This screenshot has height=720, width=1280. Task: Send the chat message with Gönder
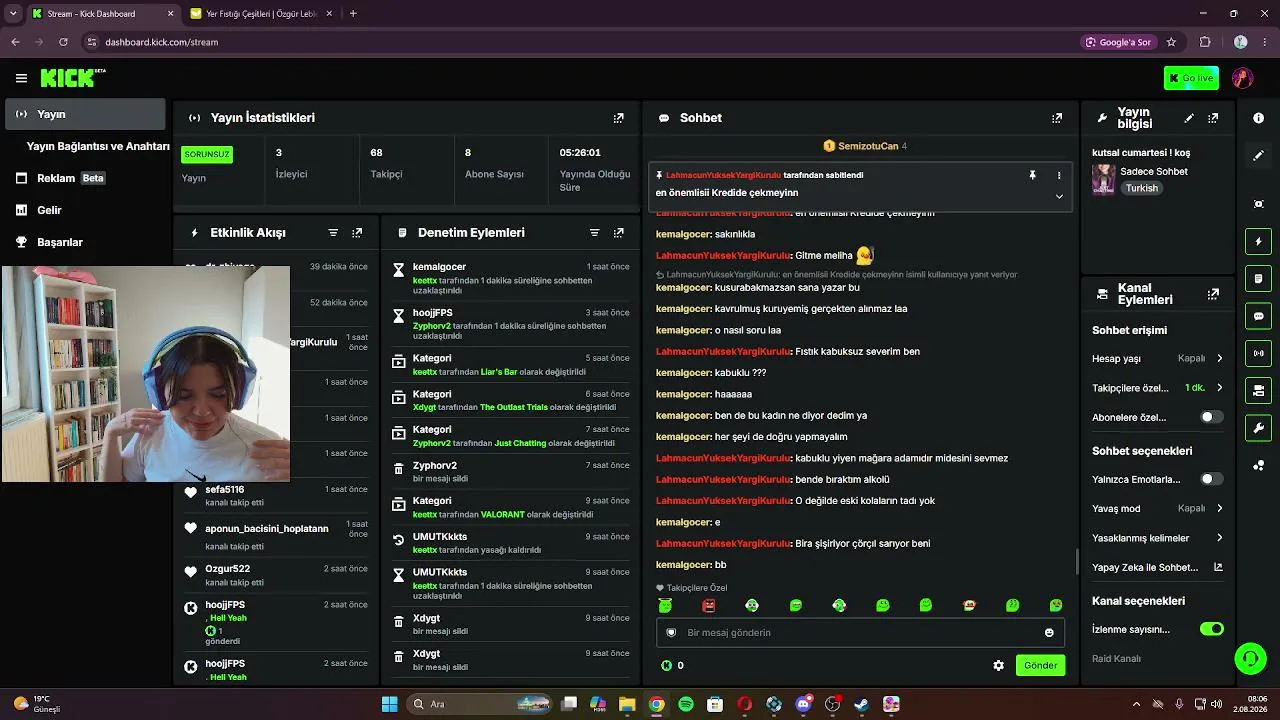click(1040, 665)
